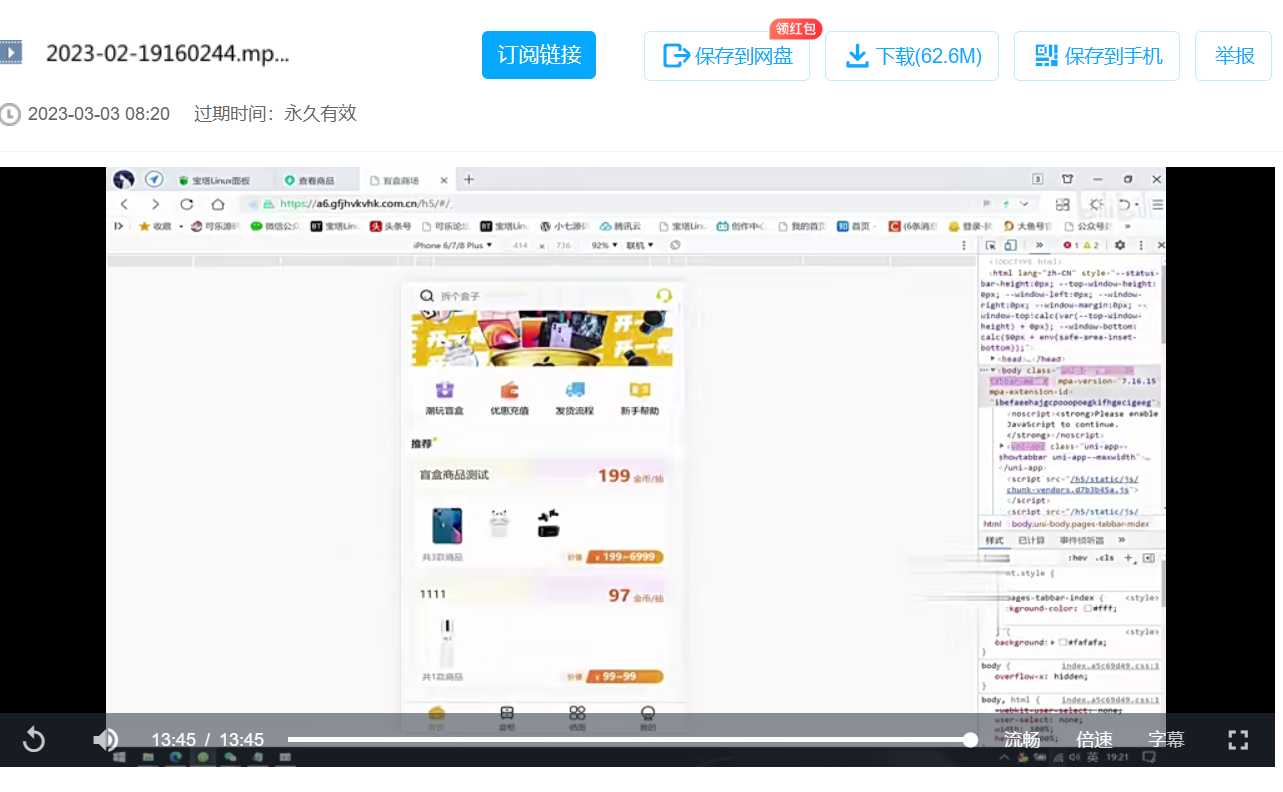Click the 过期时间:永久有效 text
The height and width of the screenshot is (792, 1283).
pyautogui.click(x=275, y=114)
